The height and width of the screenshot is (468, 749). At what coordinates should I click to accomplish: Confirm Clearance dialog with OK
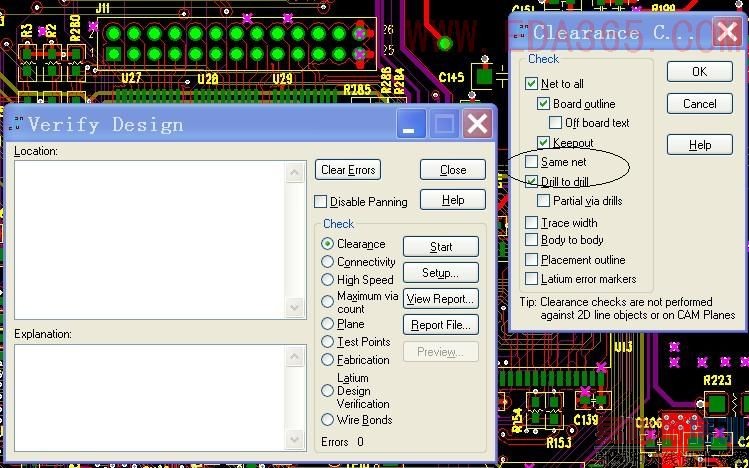pos(700,72)
